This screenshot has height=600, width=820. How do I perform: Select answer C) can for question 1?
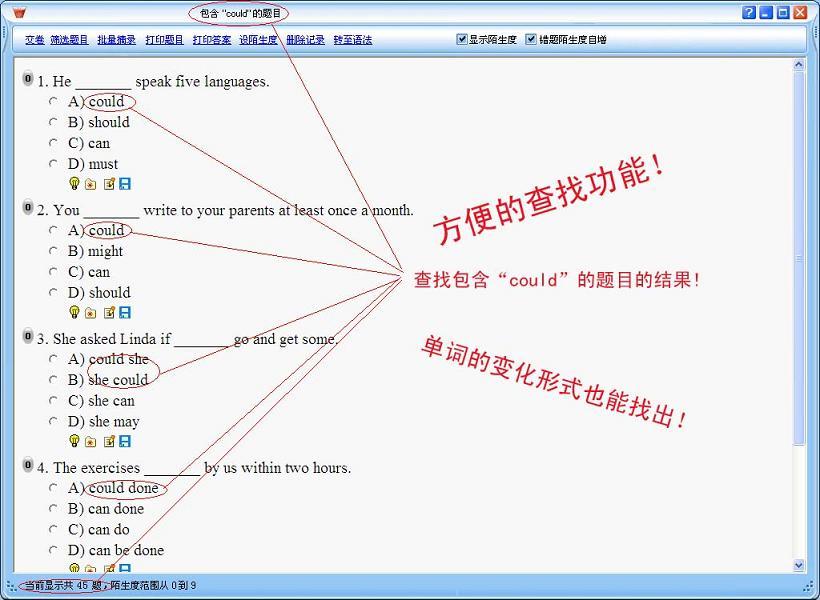pyautogui.click(x=54, y=143)
